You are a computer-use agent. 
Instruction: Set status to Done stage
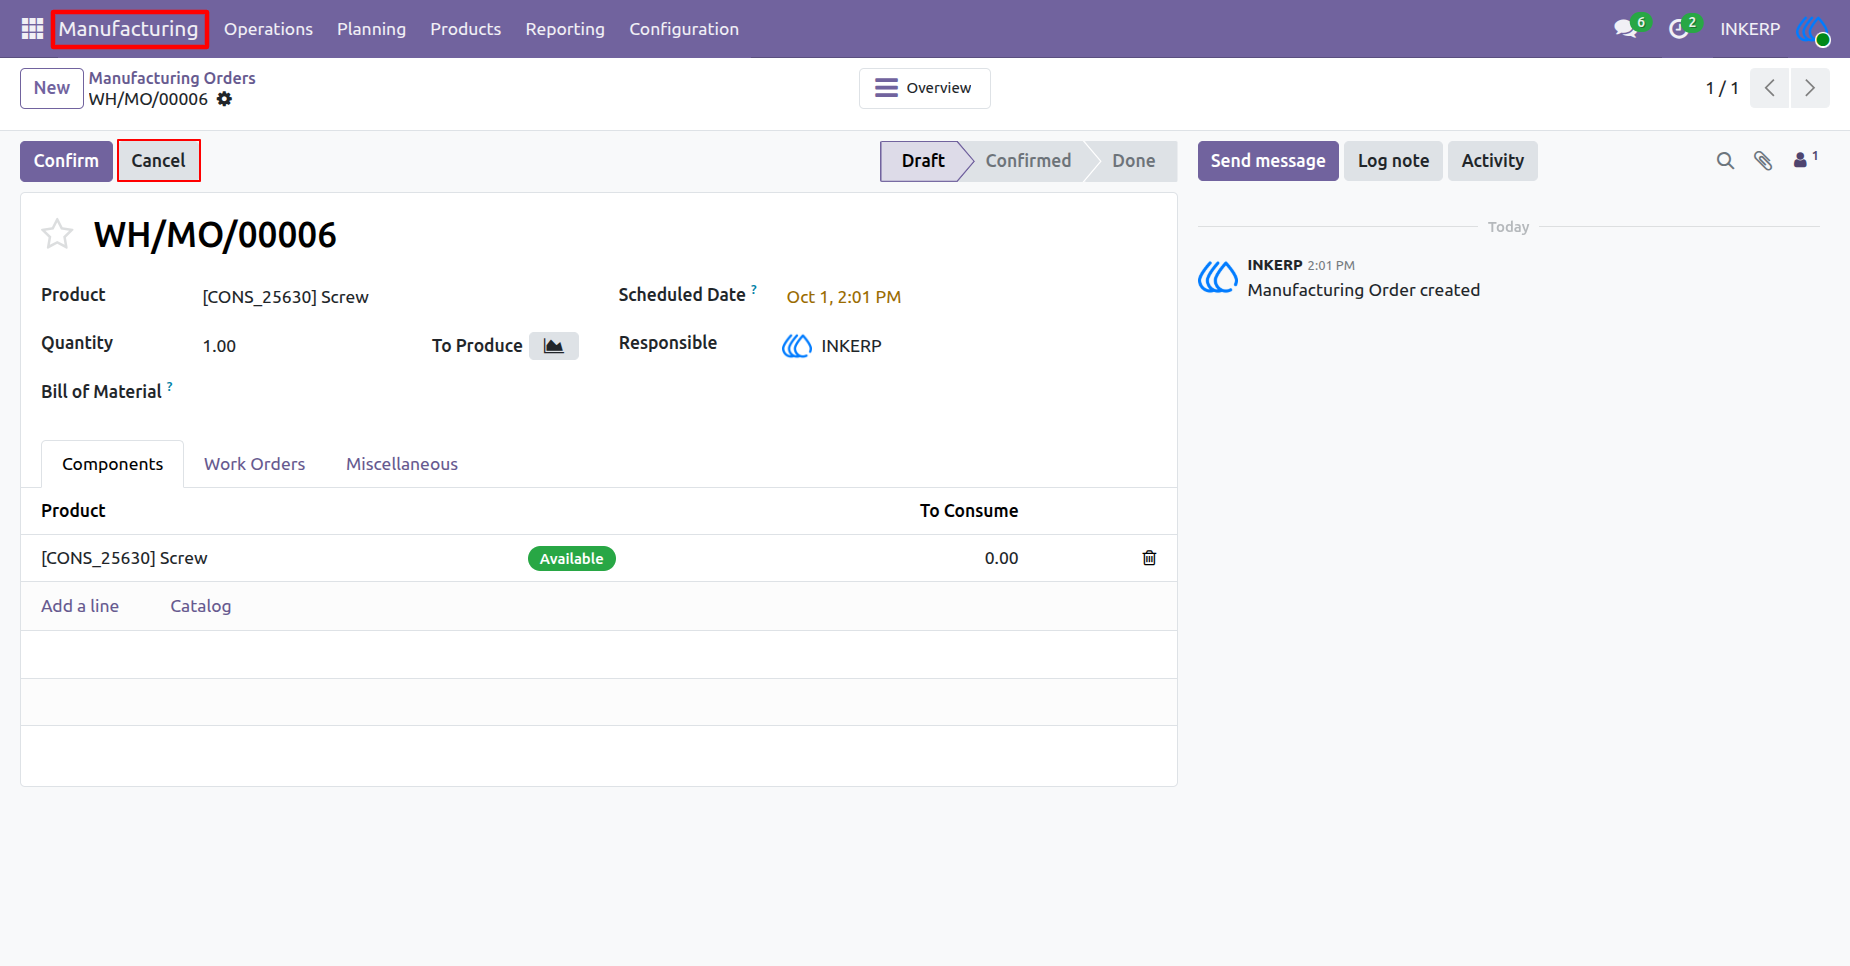click(x=1133, y=161)
